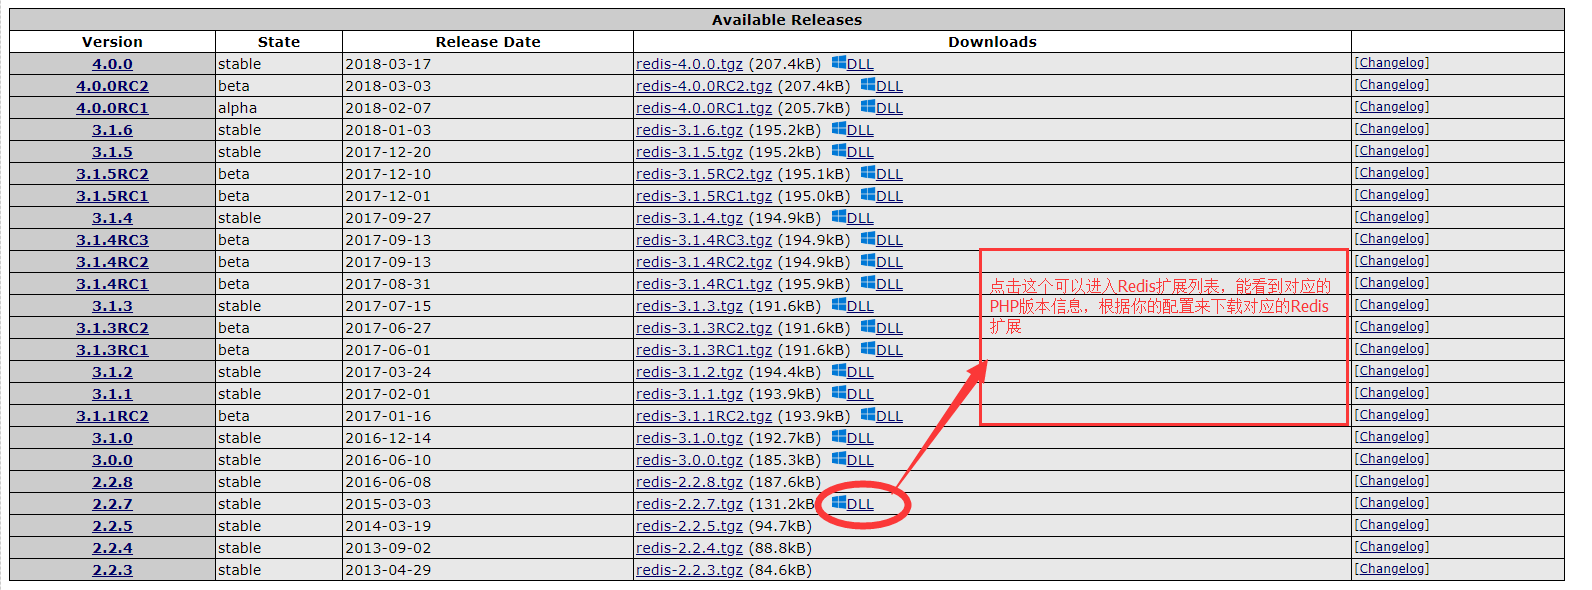This screenshot has height=590, width=1592.
Task: View Changelog for version 3.1.0
Action: [1392, 437]
